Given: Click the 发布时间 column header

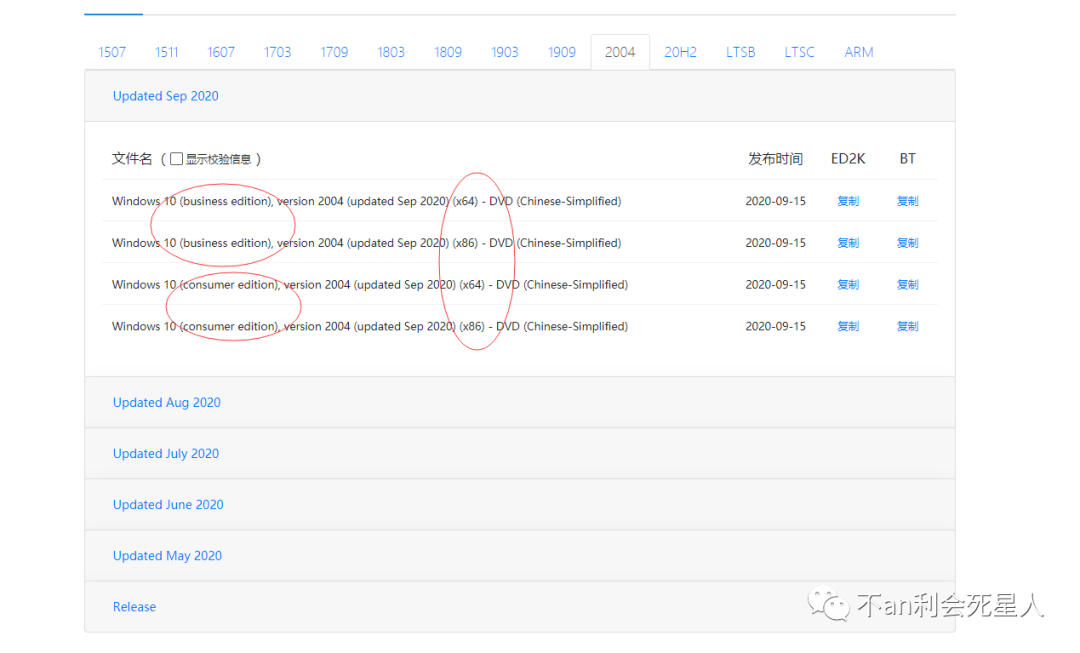Looking at the screenshot, I should point(776,159).
